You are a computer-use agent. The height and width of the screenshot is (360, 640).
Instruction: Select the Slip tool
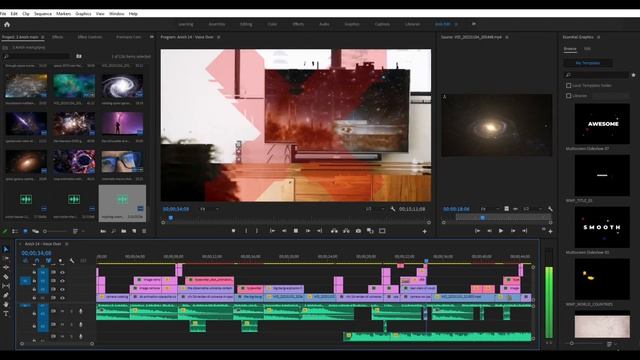point(6,286)
